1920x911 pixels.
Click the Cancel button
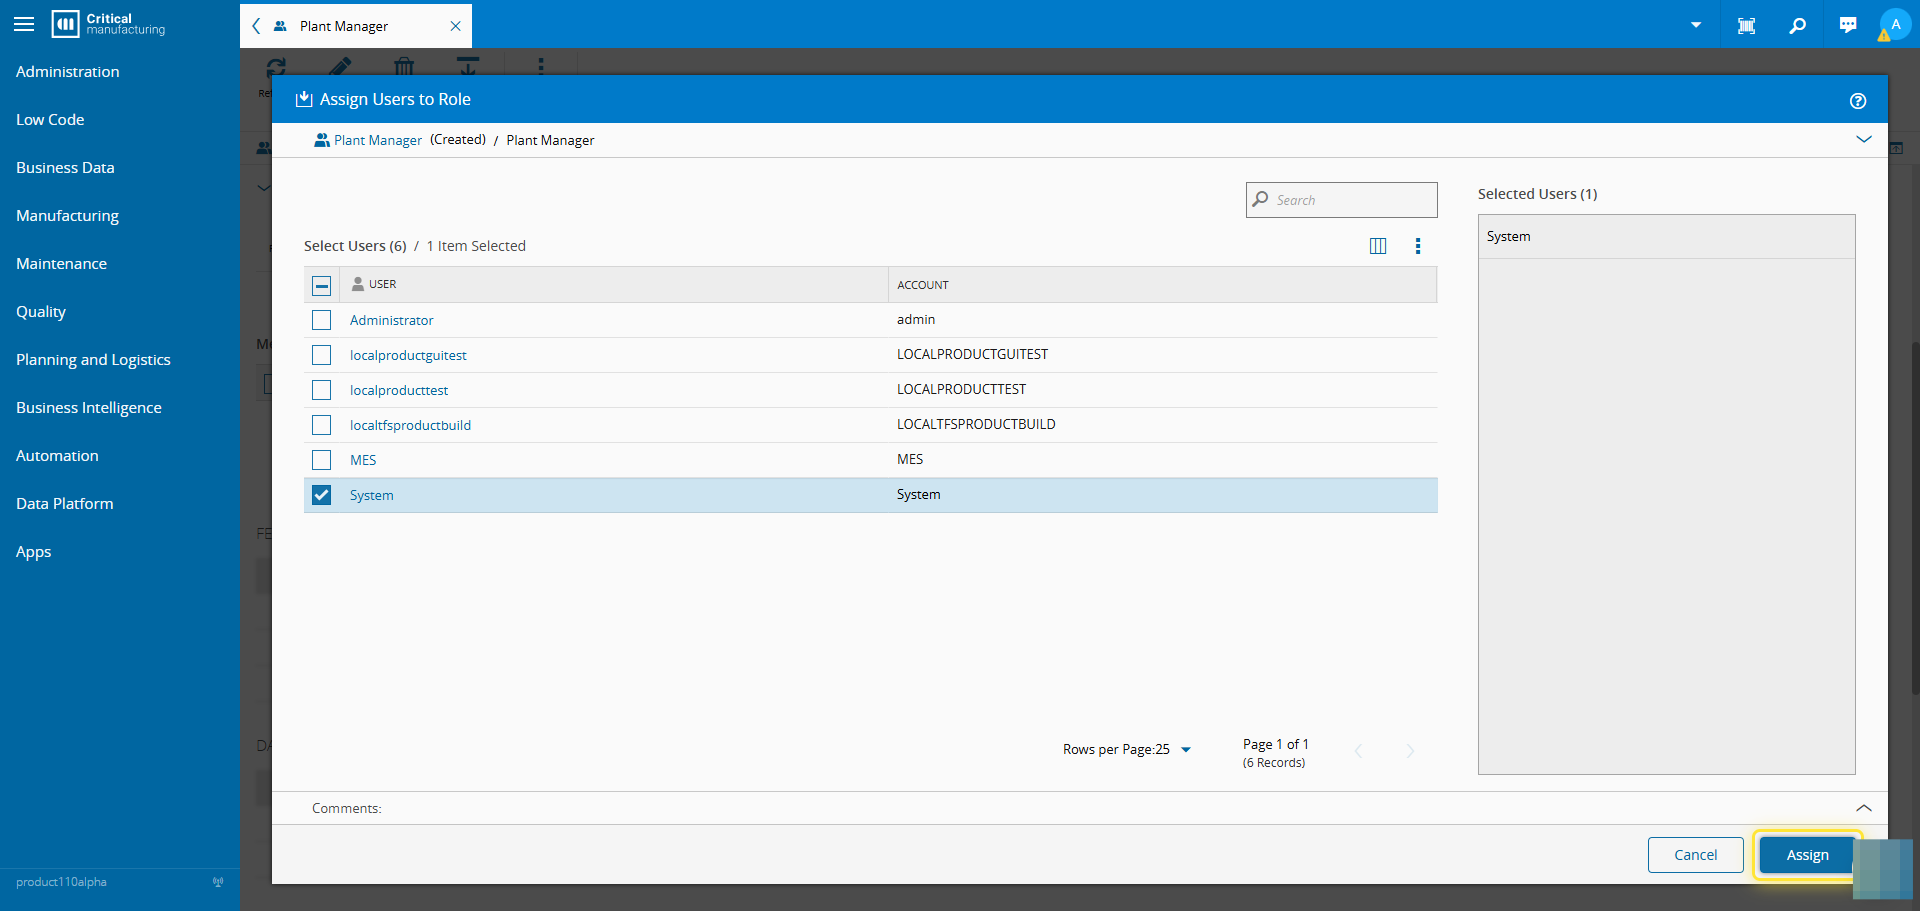pyautogui.click(x=1695, y=855)
